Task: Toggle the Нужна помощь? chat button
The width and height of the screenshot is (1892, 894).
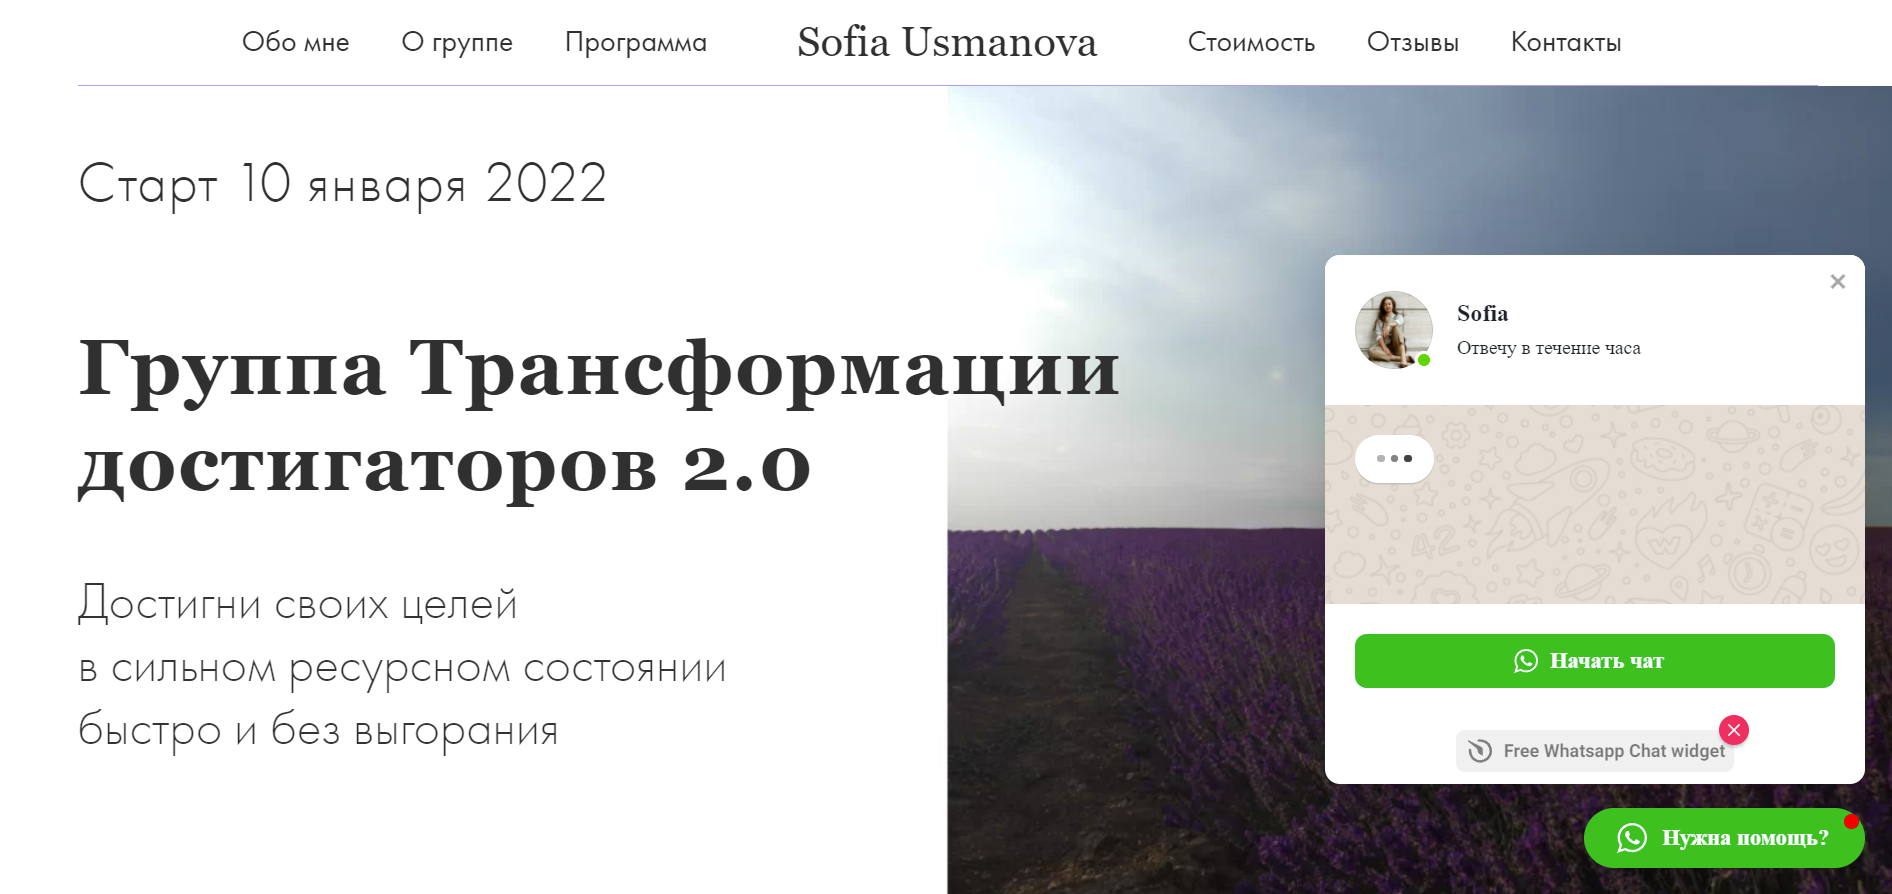Action: pyautogui.click(x=1724, y=838)
